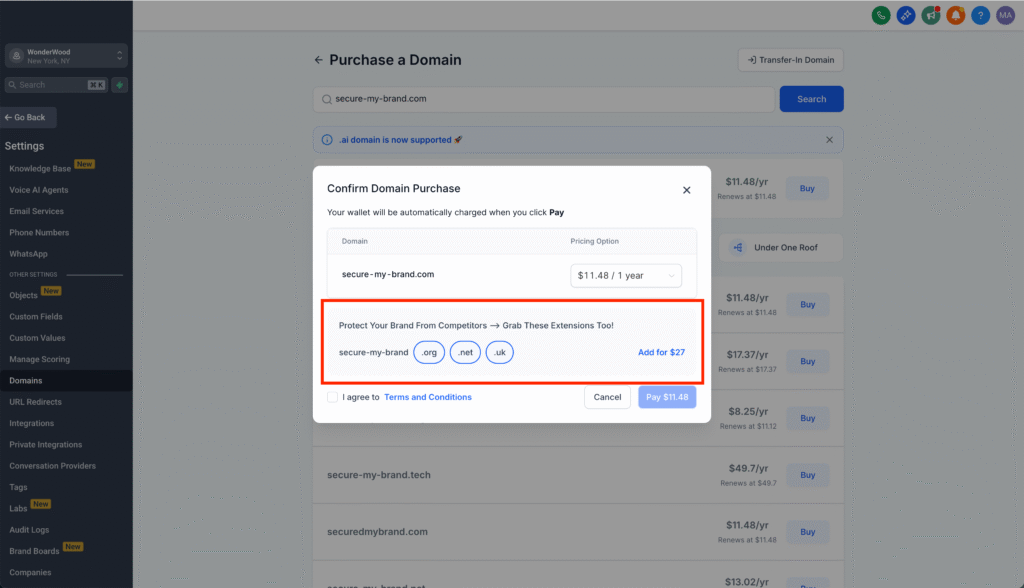Dismiss the .ai domain supported banner
This screenshot has width=1024, height=588.
coord(829,140)
